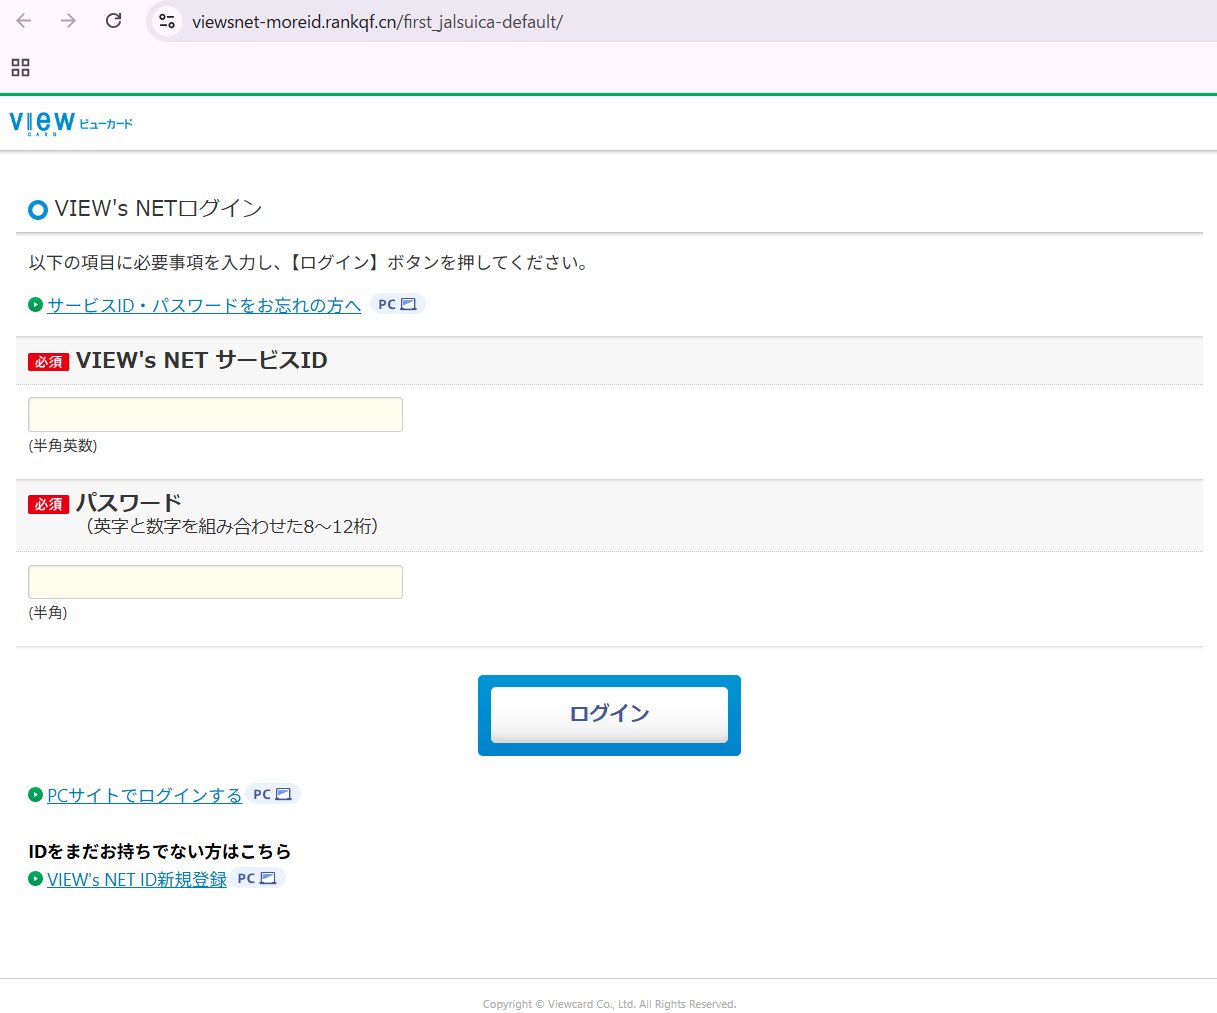
Task: Click green arrow bullet before PC site login
Action: (36, 795)
